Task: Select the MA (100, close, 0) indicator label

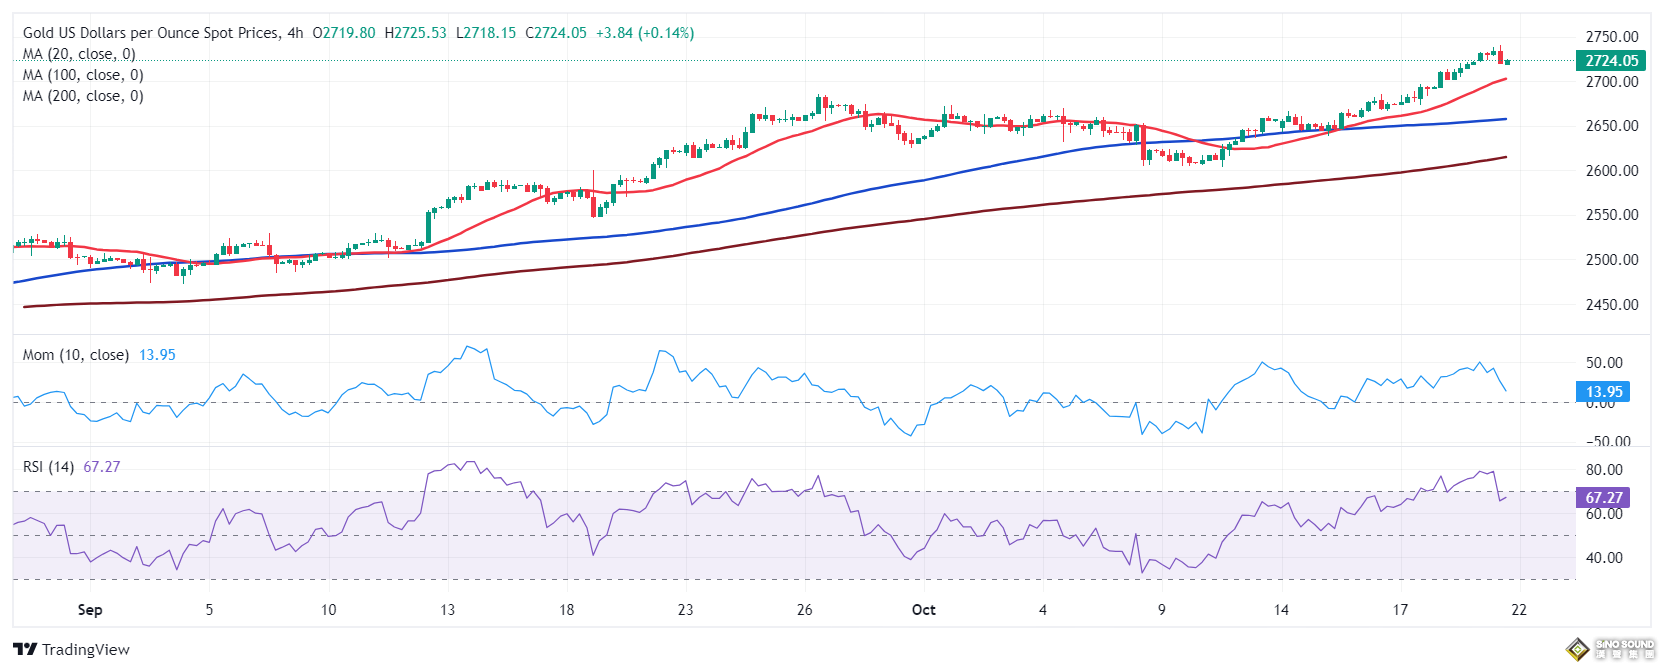Action: click(x=83, y=75)
